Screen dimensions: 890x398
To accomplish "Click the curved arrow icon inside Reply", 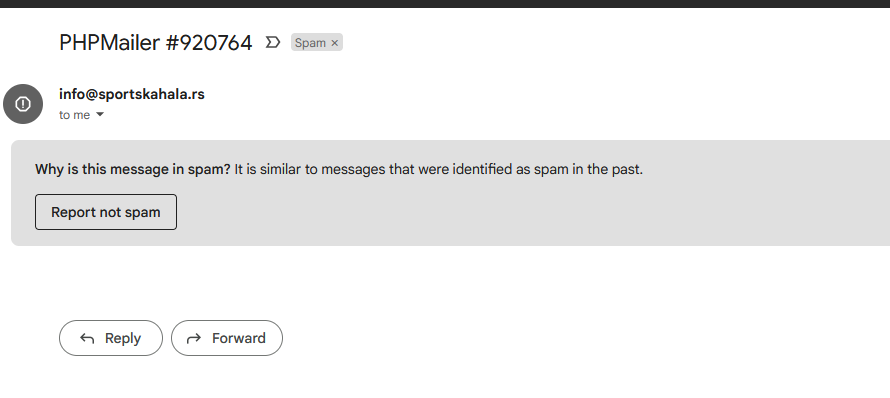I will [x=87, y=338].
